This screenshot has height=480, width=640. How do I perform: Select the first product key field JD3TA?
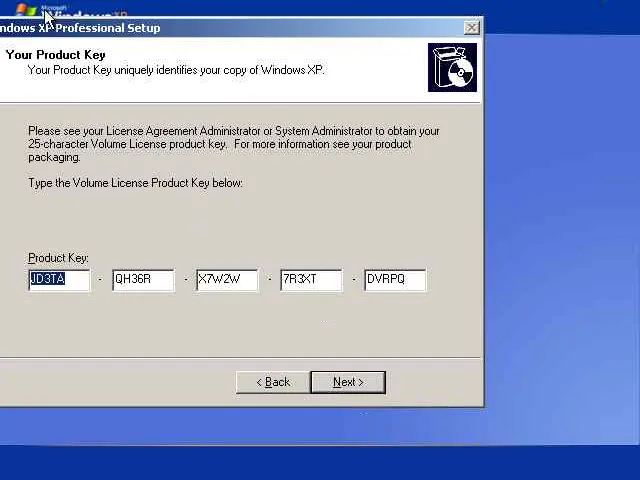60,280
